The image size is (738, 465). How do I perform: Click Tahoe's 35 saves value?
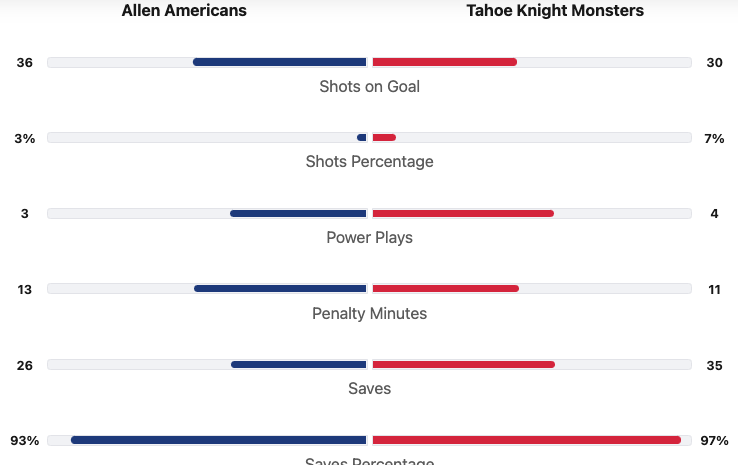point(714,365)
